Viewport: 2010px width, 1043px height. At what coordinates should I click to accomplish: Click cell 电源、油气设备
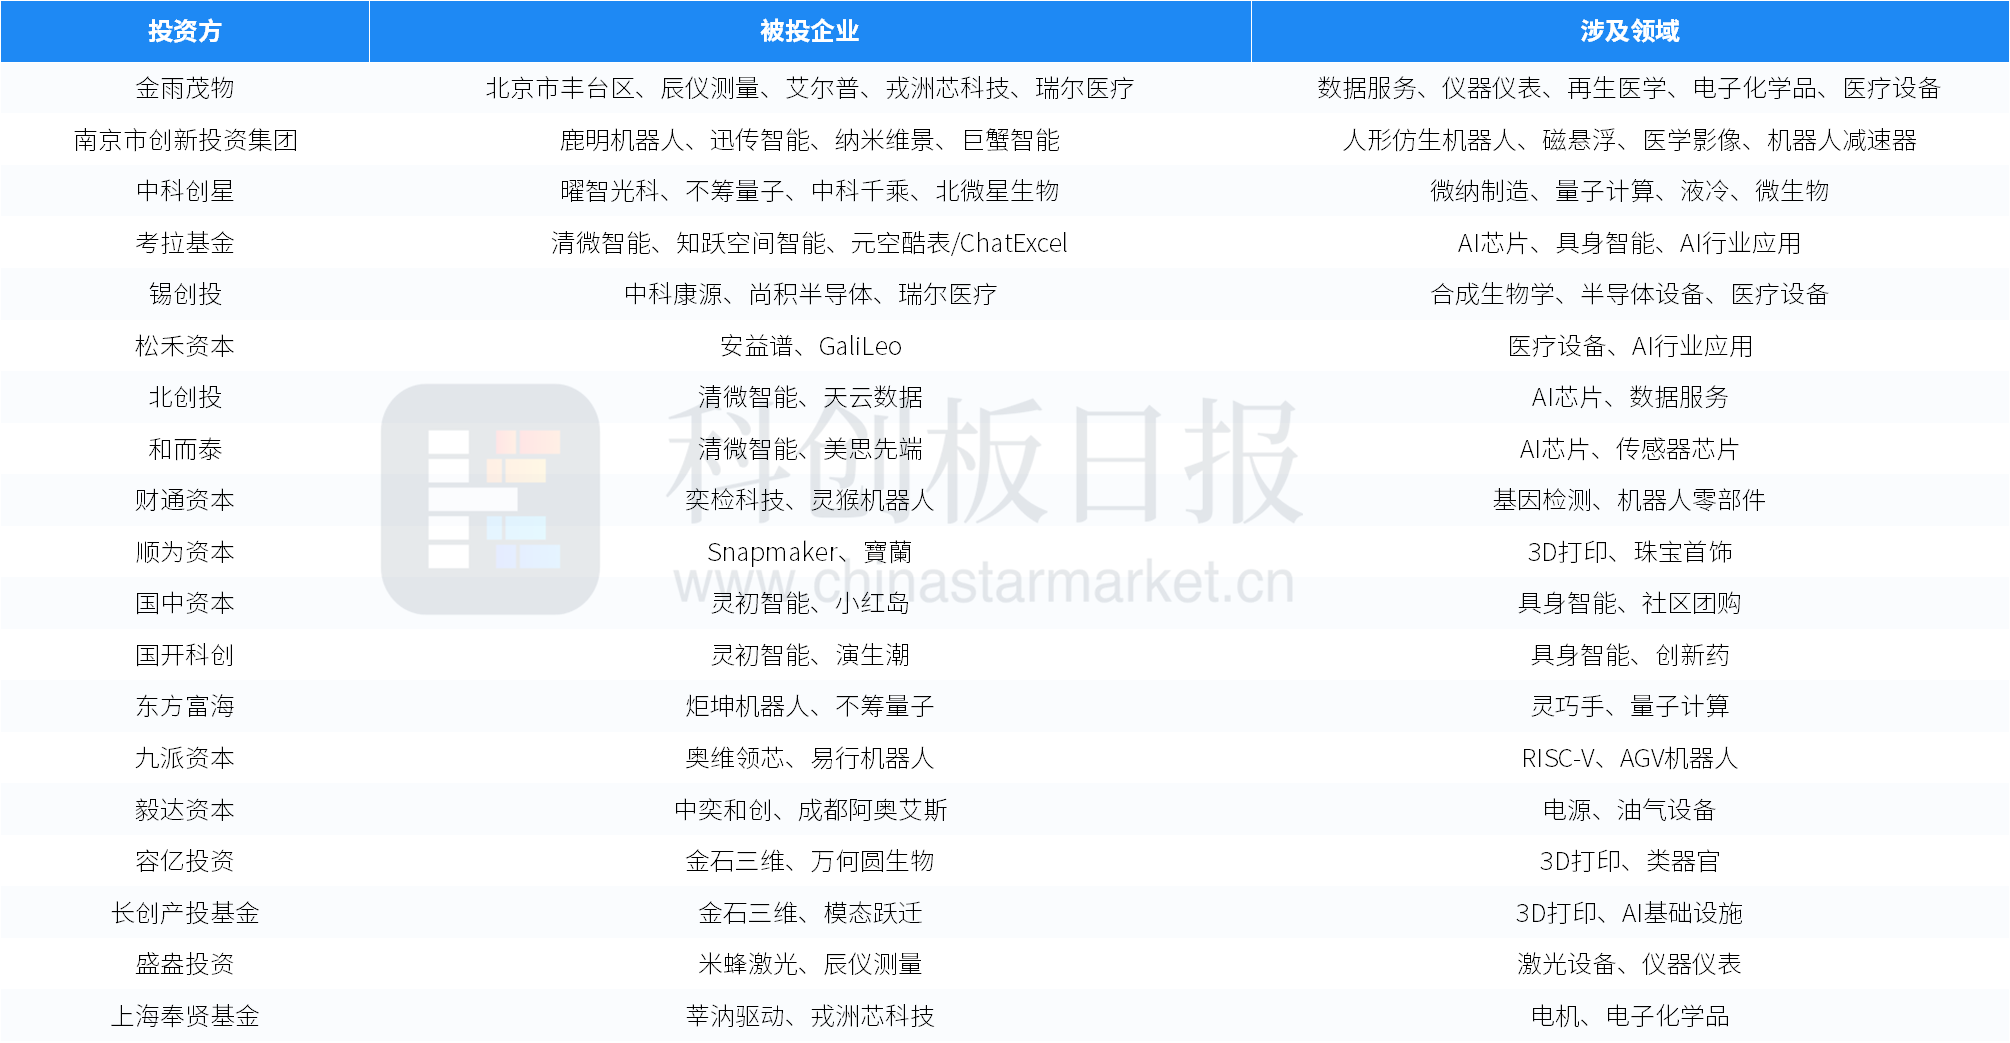point(1630,810)
